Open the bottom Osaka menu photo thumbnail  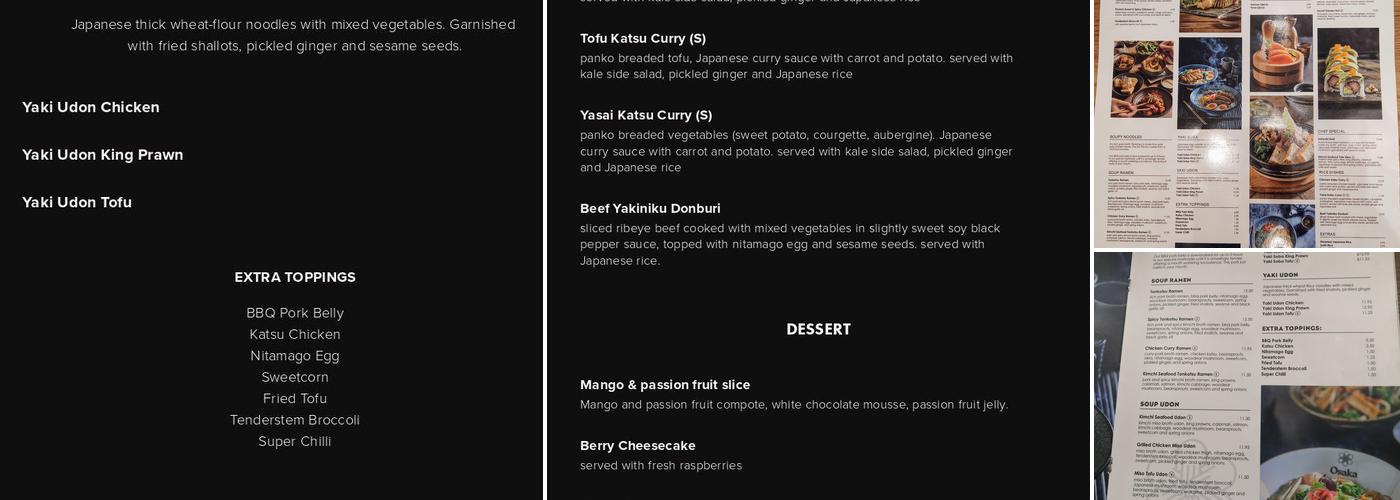pyautogui.click(x=1246, y=376)
